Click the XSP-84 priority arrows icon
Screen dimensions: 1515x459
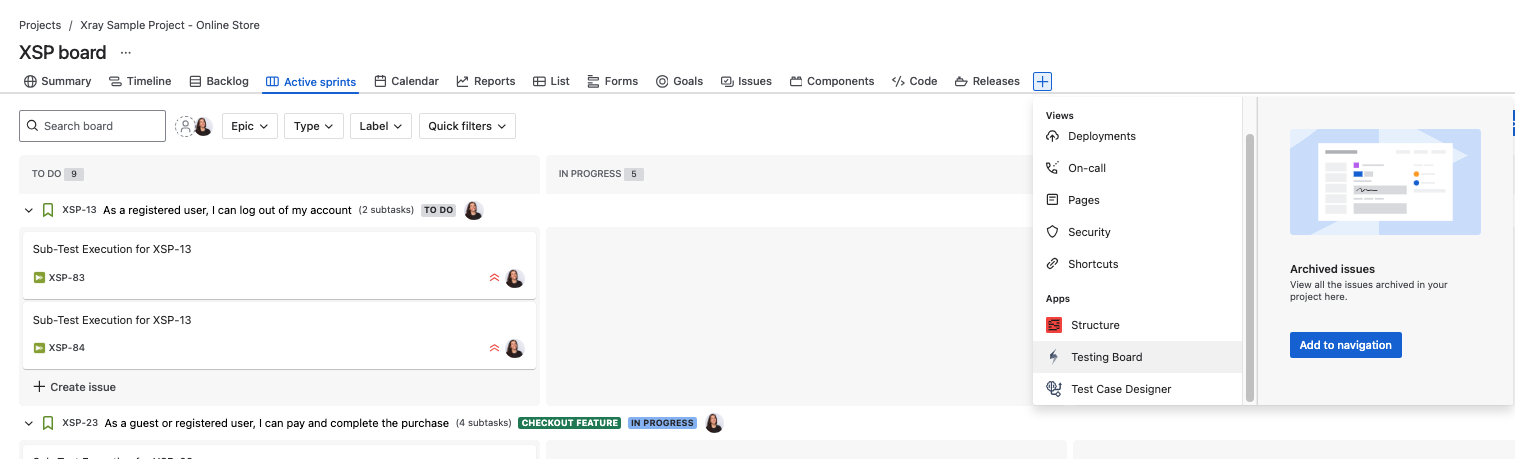[x=494, y=348]
